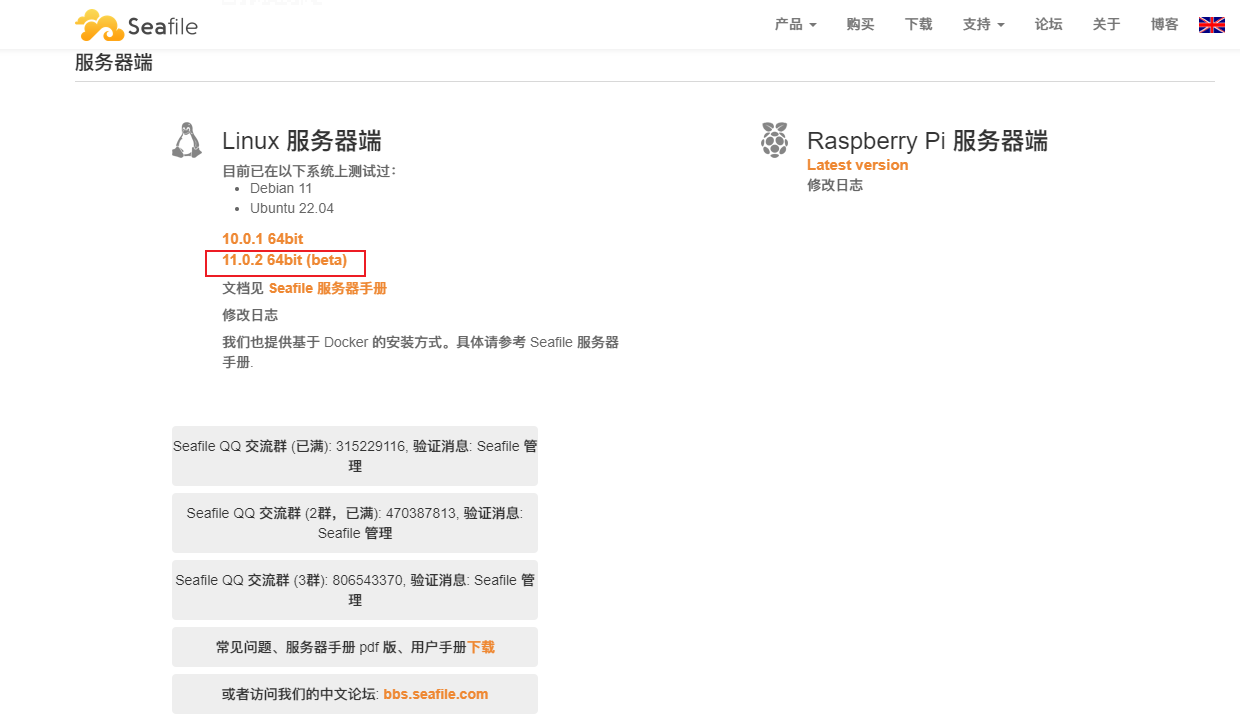Switch language via the UK flag icon
1240x726 pixels.
[1212, 25]
